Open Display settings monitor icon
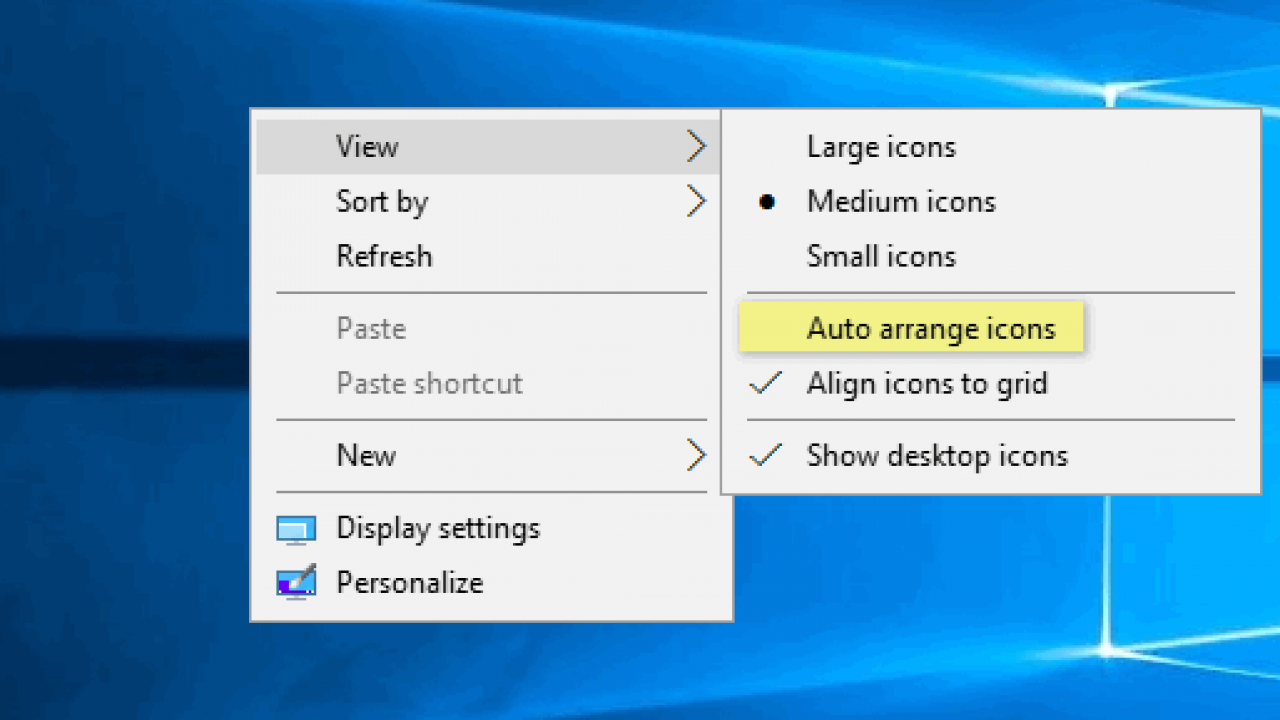The image size is (1280, 720). click(296, 530)
